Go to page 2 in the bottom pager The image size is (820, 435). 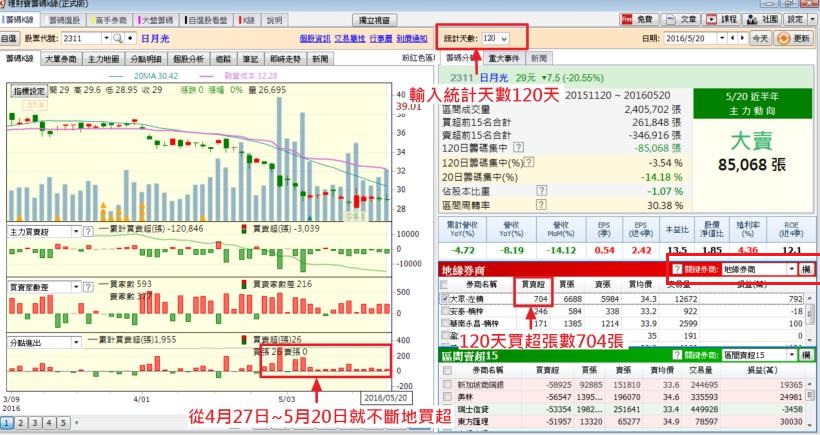[20, 422]
